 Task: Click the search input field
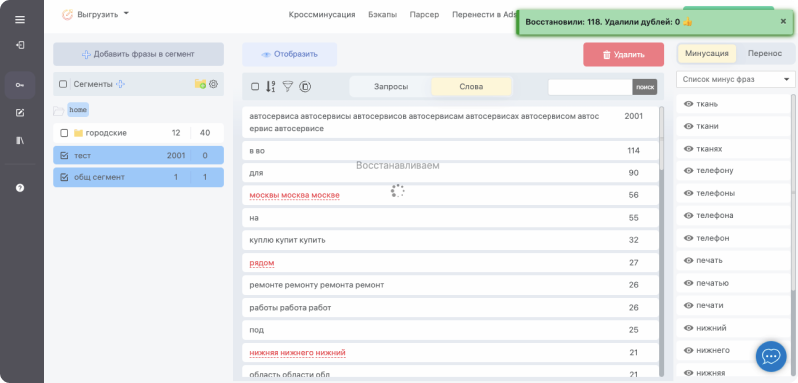coord(590,87)
